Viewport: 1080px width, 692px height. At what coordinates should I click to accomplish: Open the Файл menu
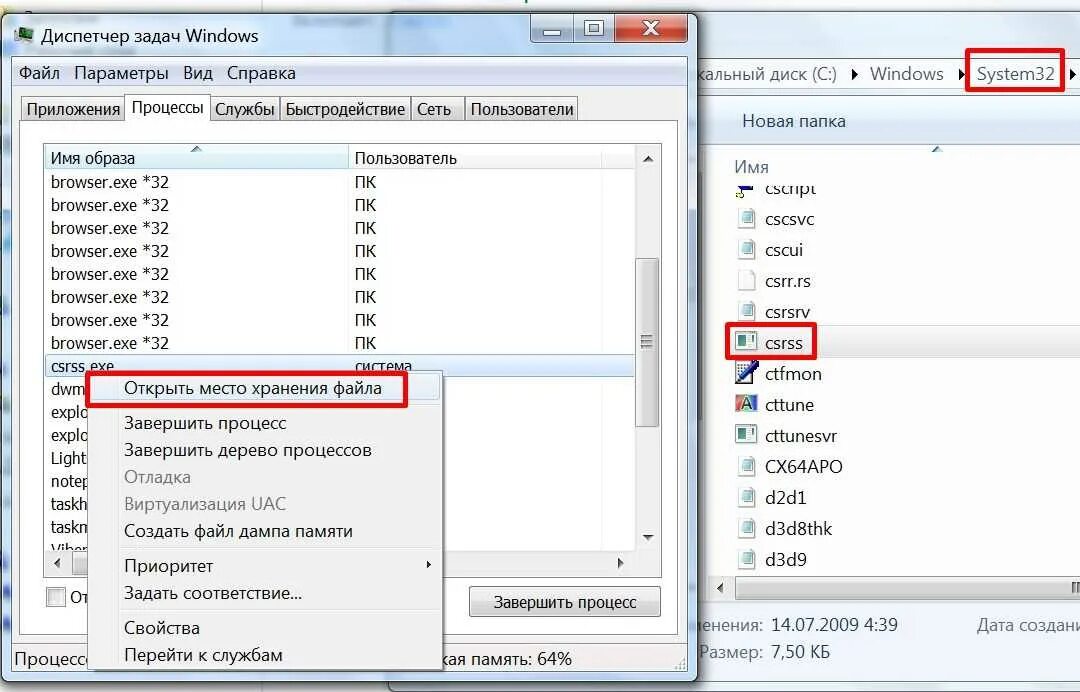click(x=39, y=73)
